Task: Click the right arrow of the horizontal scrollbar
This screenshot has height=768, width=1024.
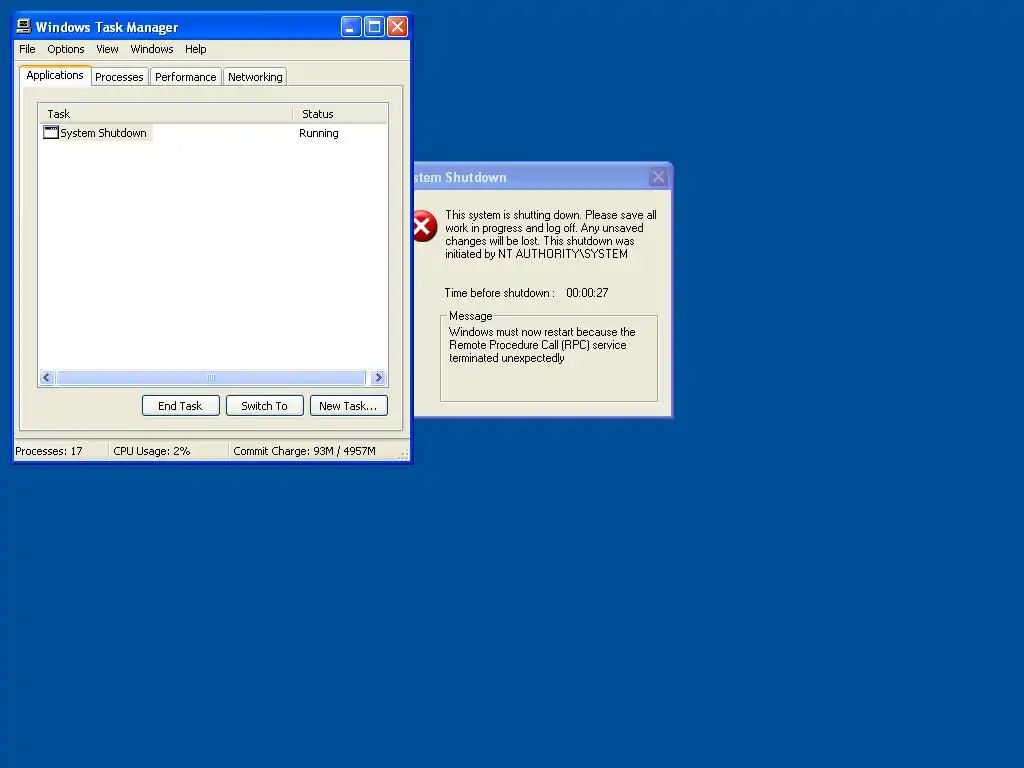Action: [x=378, y=377]
